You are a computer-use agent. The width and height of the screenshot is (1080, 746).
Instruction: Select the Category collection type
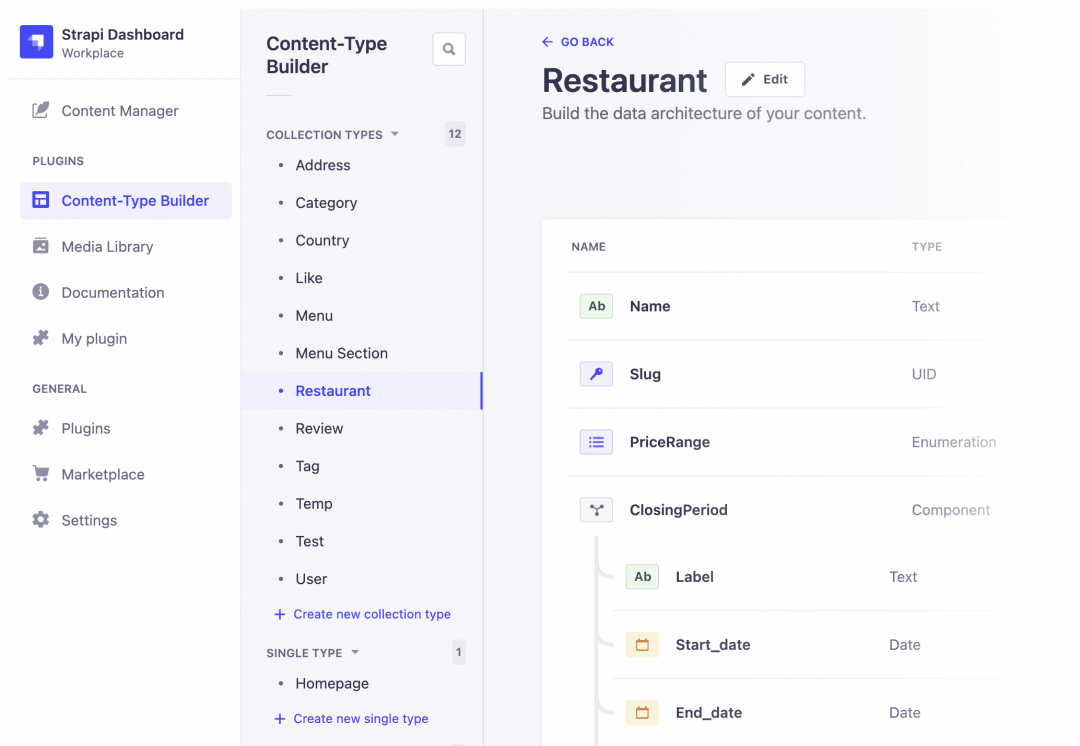coord(326,203)
